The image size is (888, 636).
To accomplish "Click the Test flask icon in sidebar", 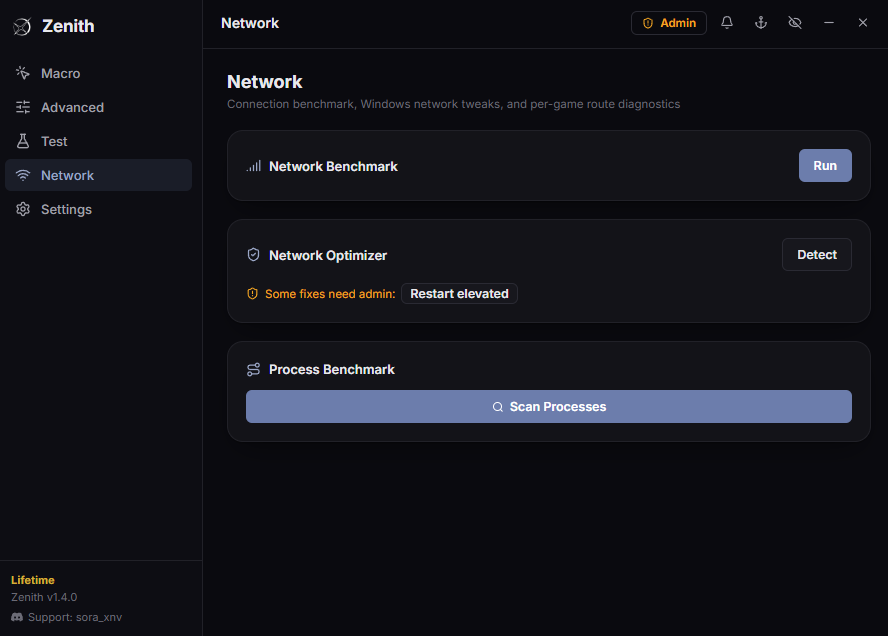I will pos(23,141).
